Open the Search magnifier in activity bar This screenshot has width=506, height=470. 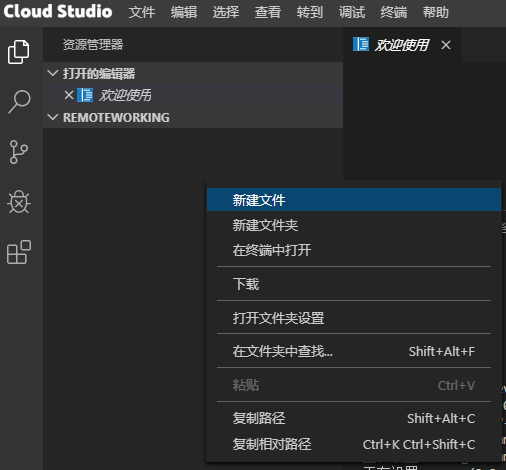tap(19, 102)
